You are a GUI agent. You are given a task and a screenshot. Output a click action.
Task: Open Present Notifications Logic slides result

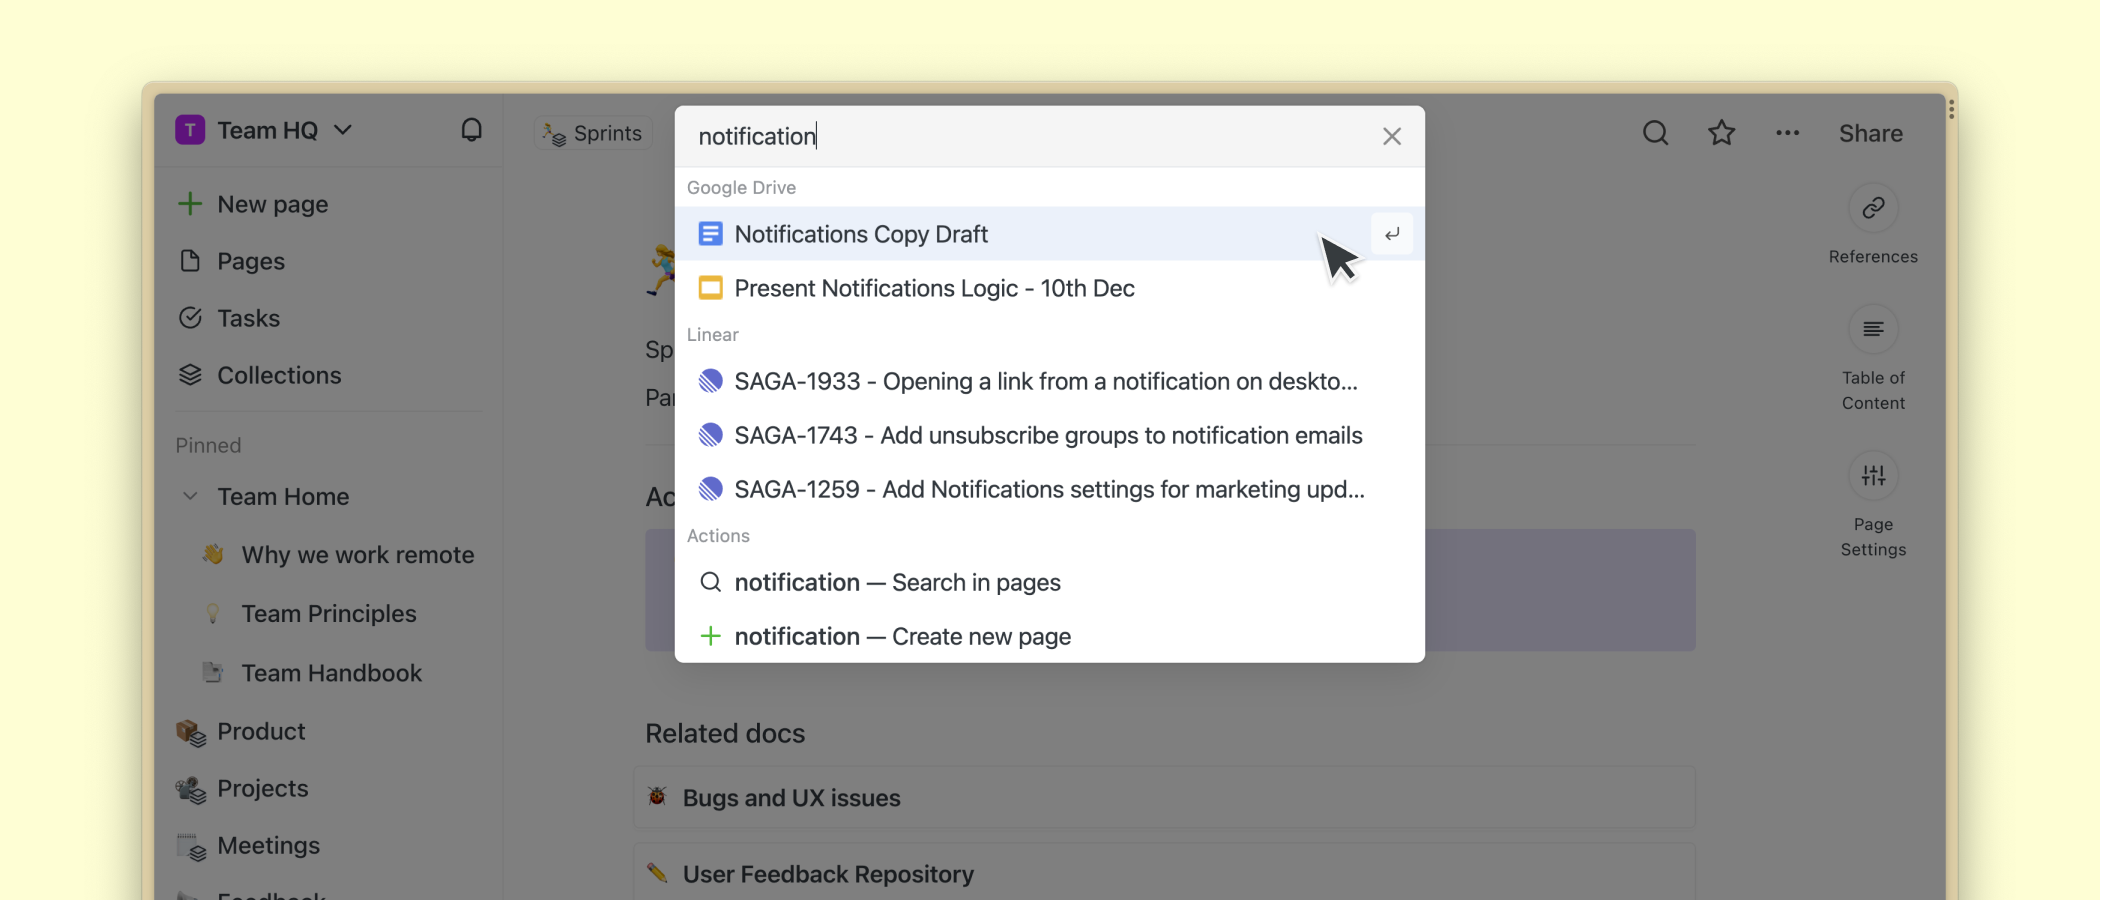coord(934,288)
